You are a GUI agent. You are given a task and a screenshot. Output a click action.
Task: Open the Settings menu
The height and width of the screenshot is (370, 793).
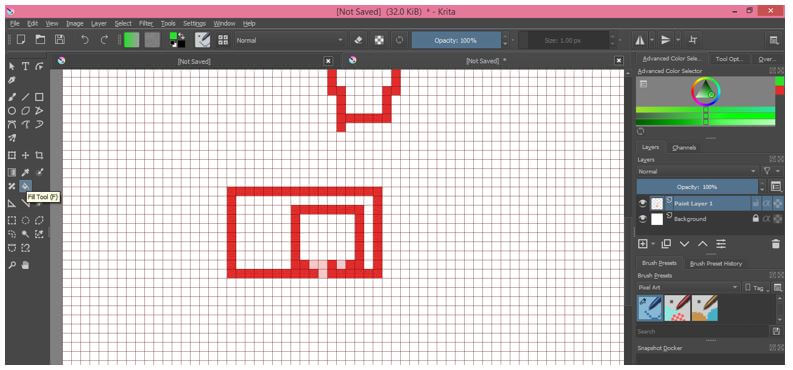[x=194, y=23]
